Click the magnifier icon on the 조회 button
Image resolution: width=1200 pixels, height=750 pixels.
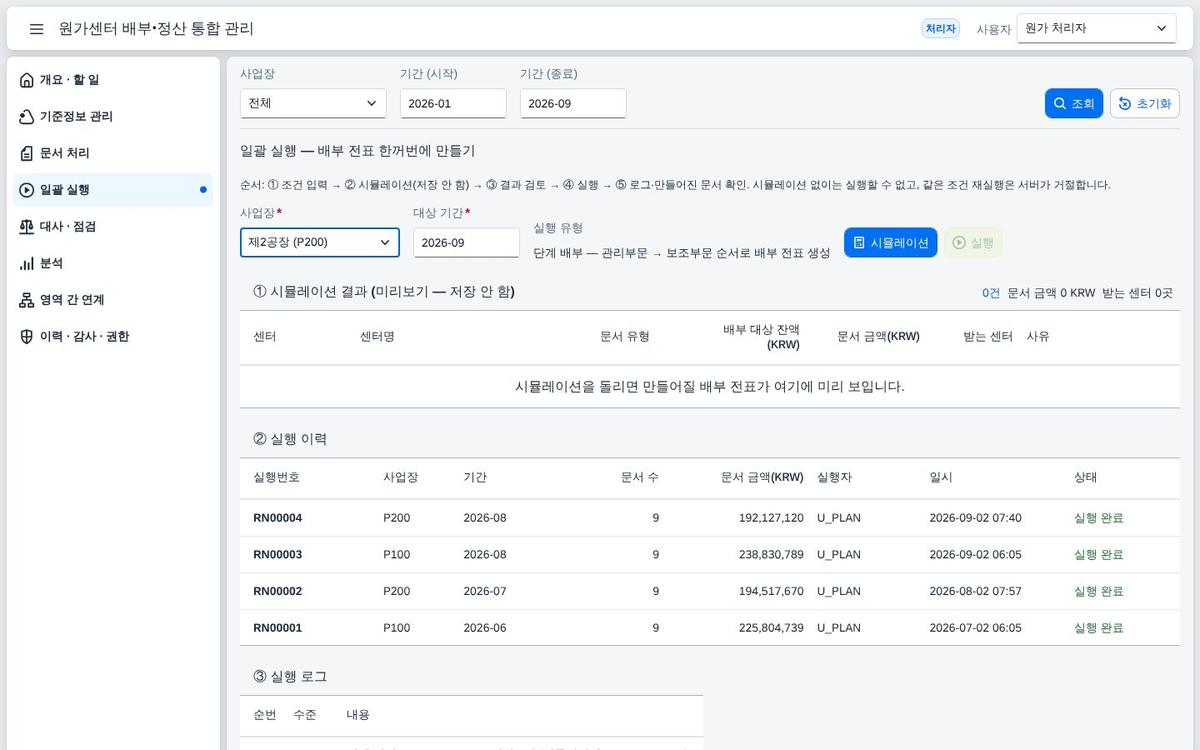(1060, 103)
